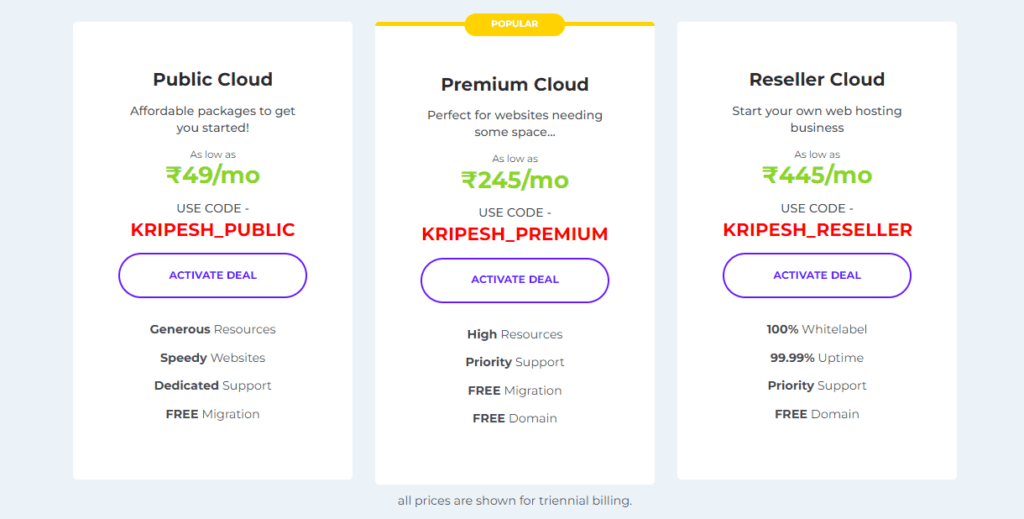
Task: Click Premium plan's FREE Domain feature
Action: point(515,418)
